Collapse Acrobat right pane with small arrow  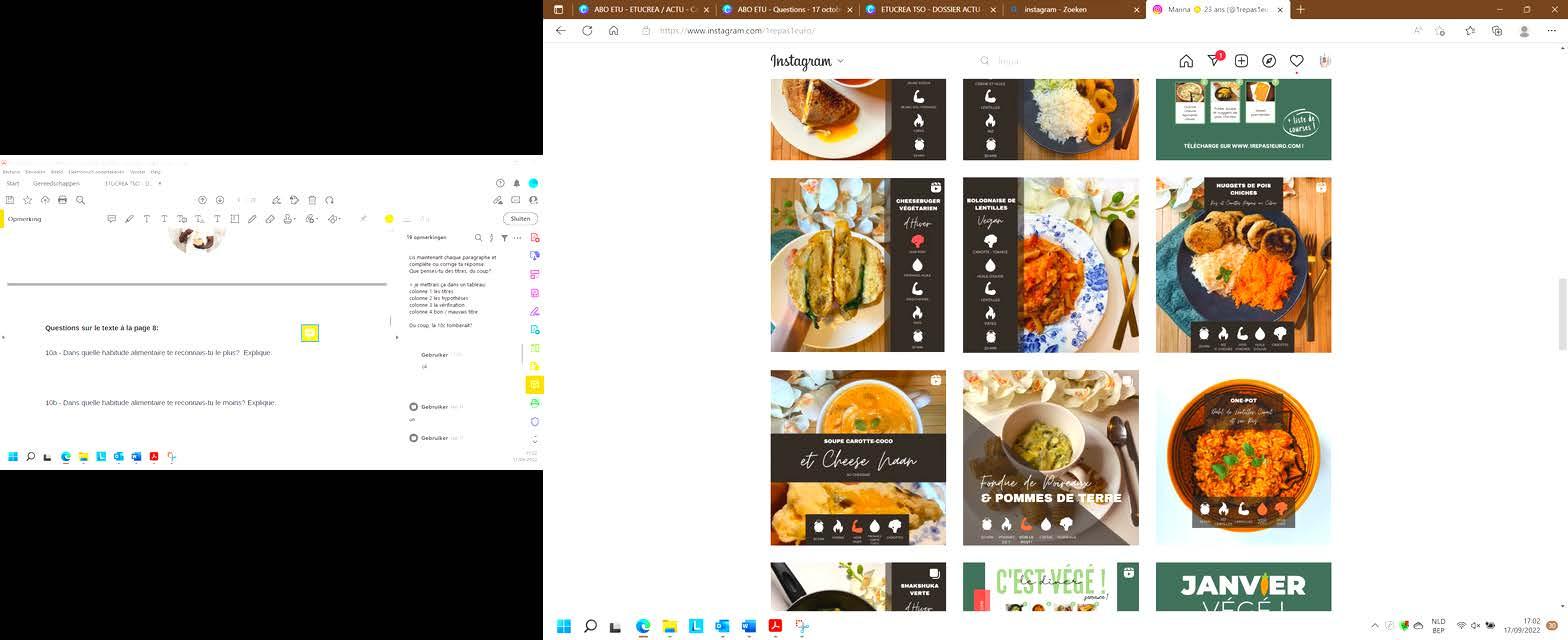[x=397, y=337]
